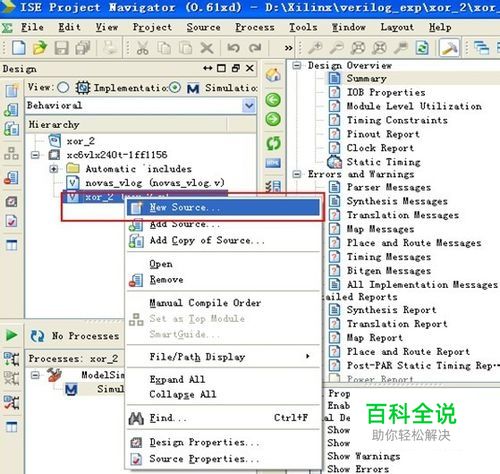This screenshot has width=500, height=474.
Task: Collapse the Errors and Warnings section
Action: (296, 174)
